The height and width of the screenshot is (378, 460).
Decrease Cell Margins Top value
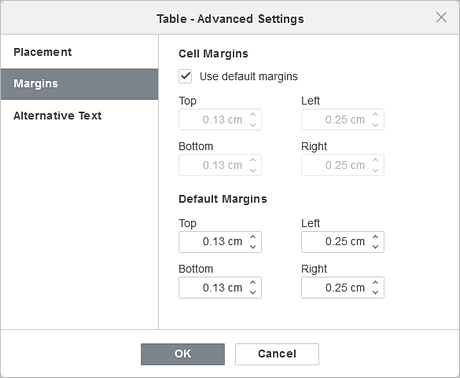(x=253, y=125)
